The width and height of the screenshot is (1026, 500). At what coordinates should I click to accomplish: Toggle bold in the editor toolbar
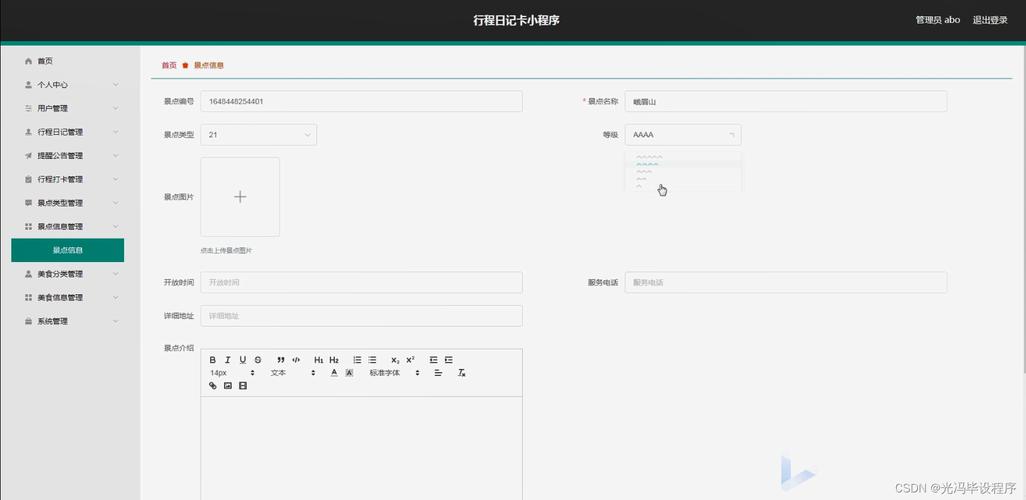[213, 360]
